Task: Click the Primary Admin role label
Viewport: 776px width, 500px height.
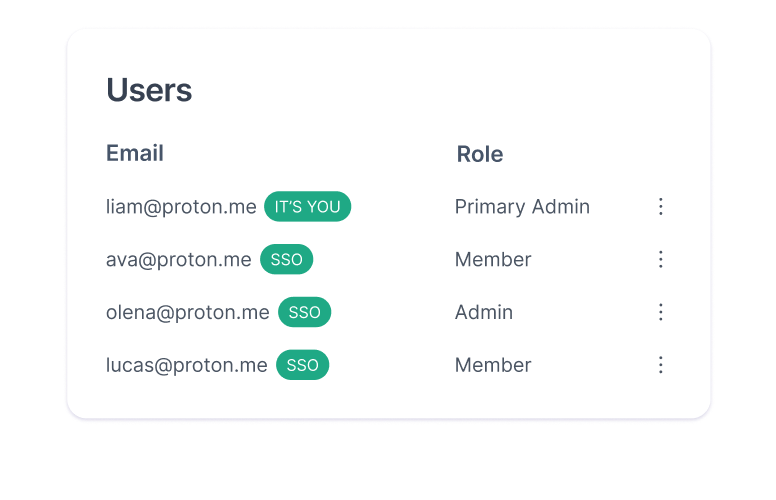Action: coord(522,207)
